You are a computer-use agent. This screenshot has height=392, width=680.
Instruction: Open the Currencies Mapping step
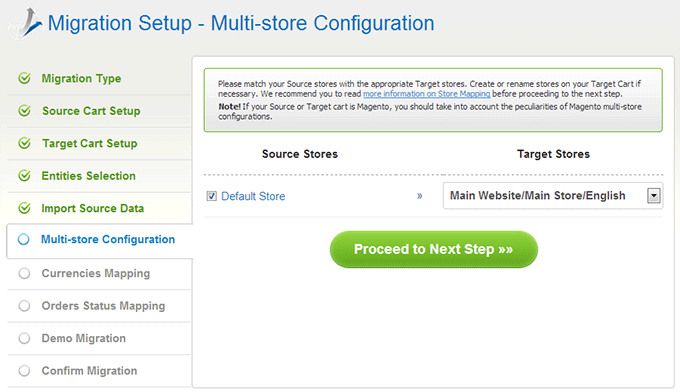tap(96, 274)
